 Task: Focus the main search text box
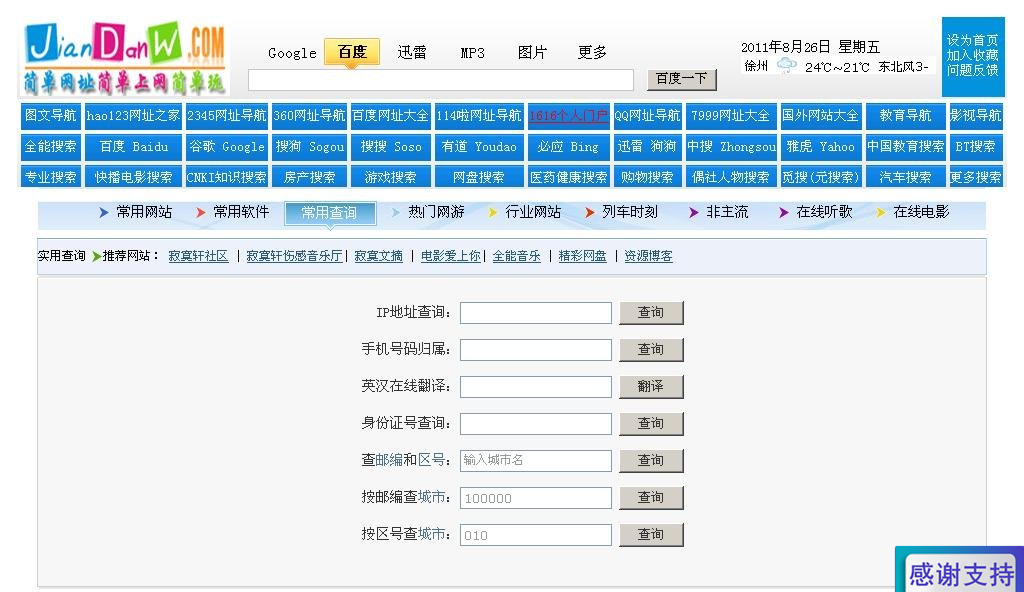click(441, 80)
